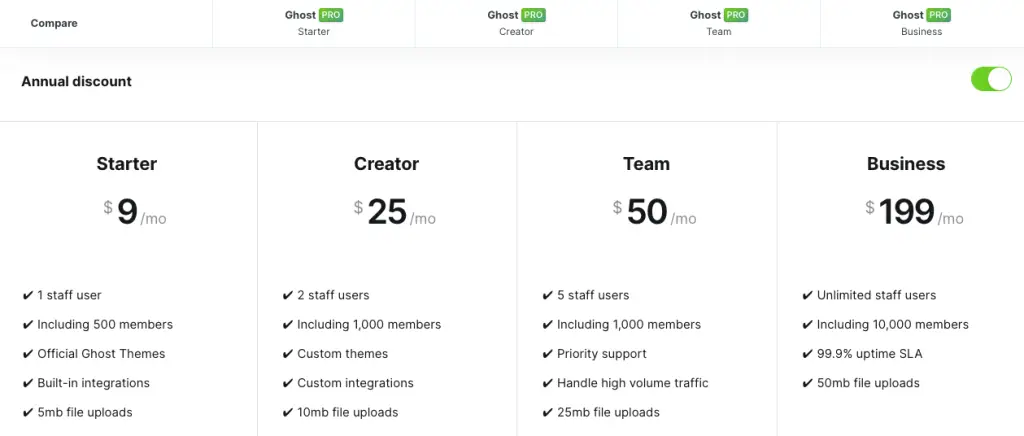Click the checkmark beside 'Unlimited staff users'
The image size is (1024, 436).
coord(807,296)
